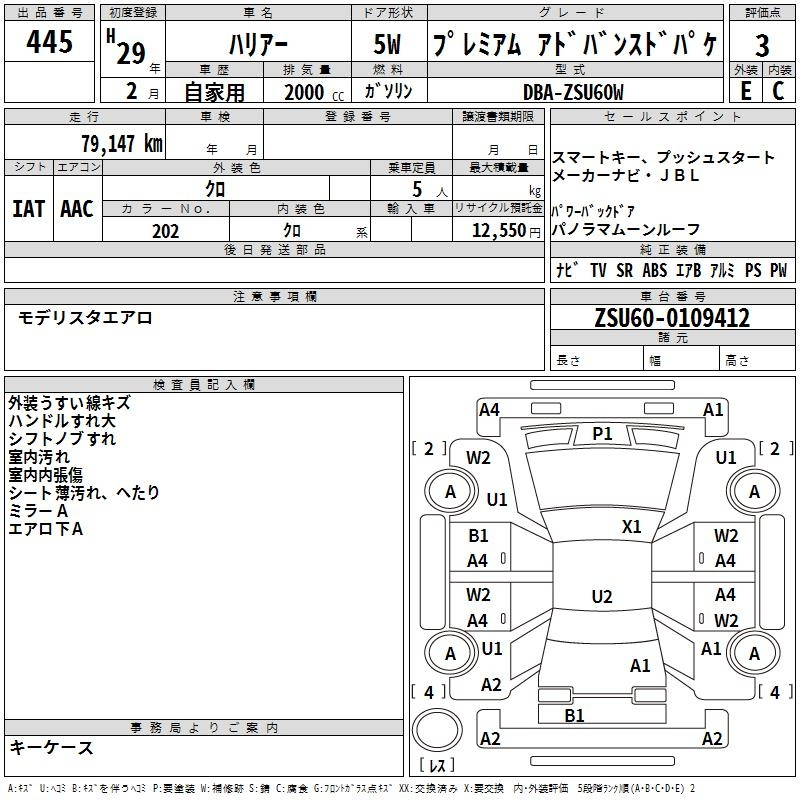Select the ナビ equipment indicator
This screenshot has height=800, width=800.
point(567,270)
